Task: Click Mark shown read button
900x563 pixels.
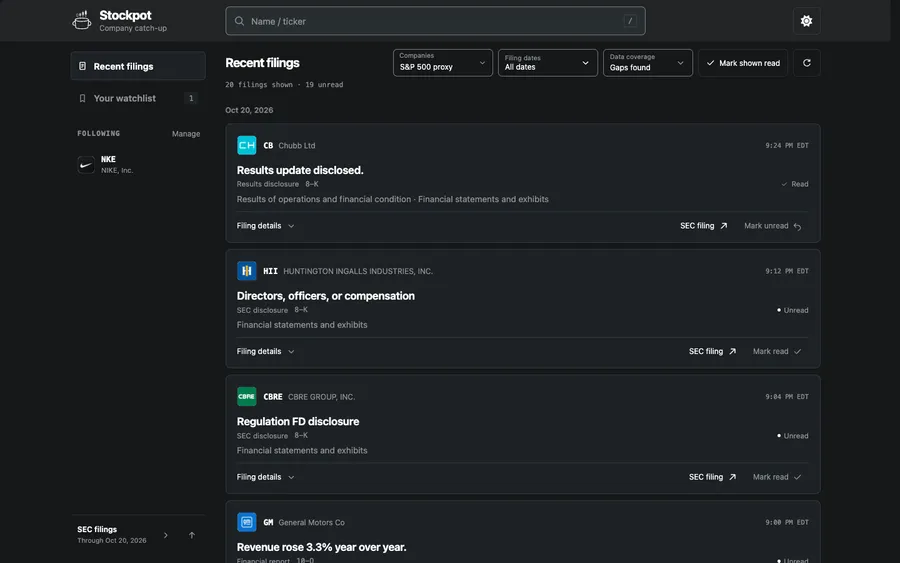Action: click(x=743, y=63)
